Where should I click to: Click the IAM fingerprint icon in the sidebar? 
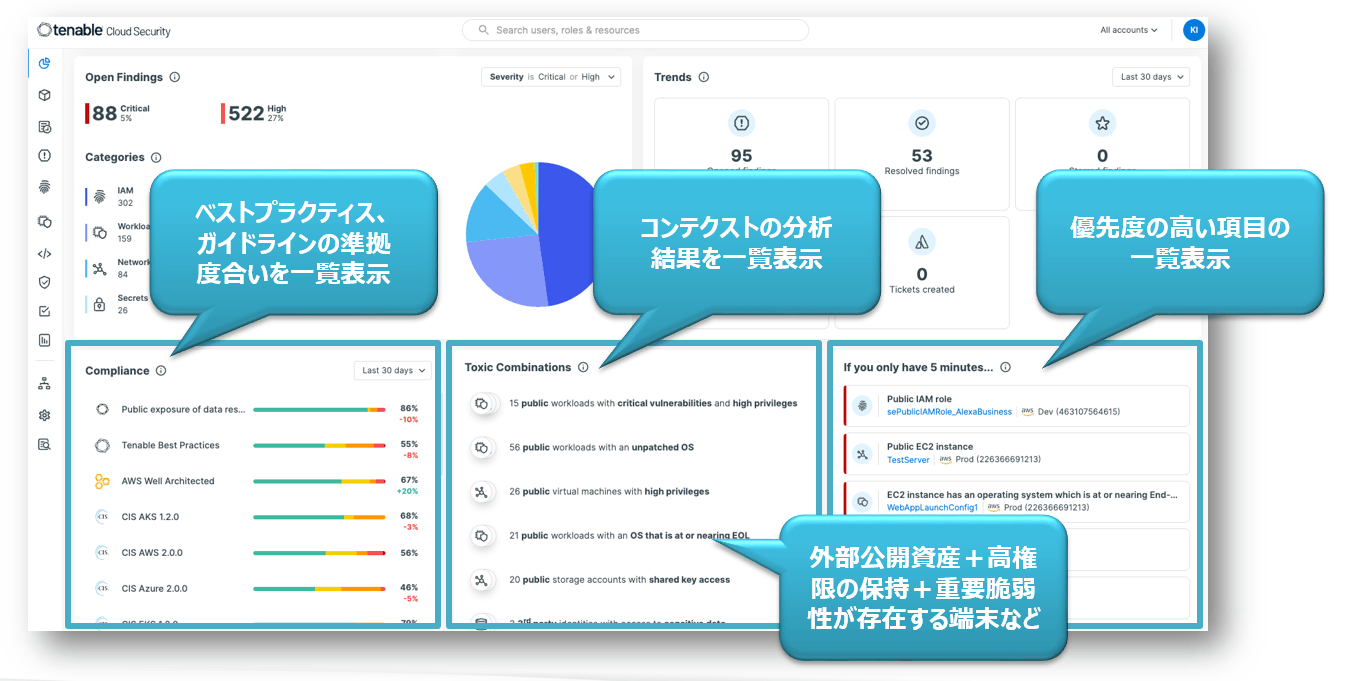[44, 188]
